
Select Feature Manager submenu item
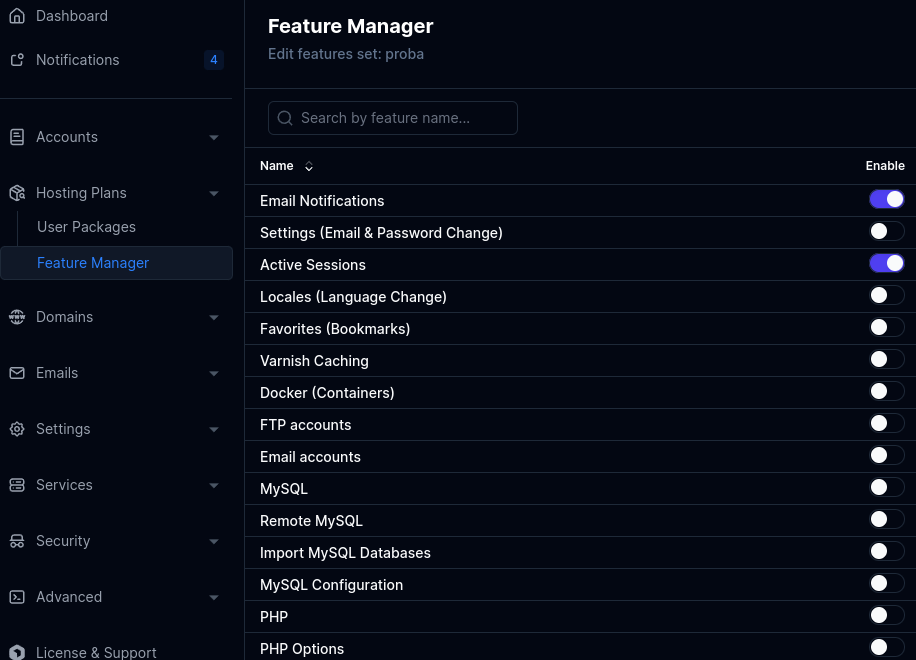(116, 263)
